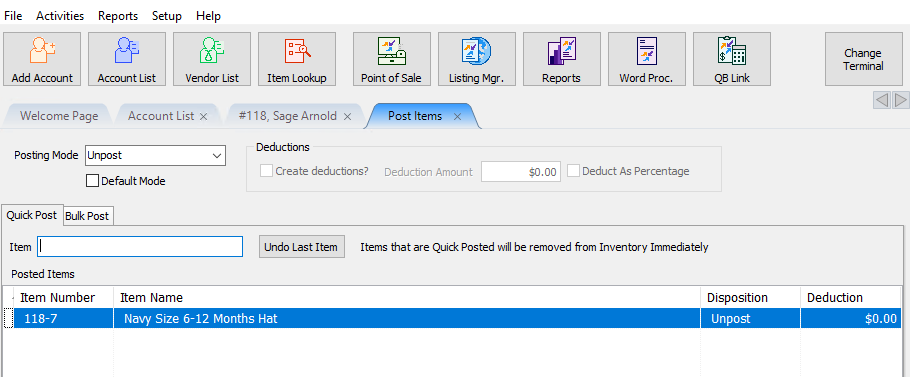This screenshot has width=910, height=377.
Task: Open the Setup menu
Action: [167, 16]
